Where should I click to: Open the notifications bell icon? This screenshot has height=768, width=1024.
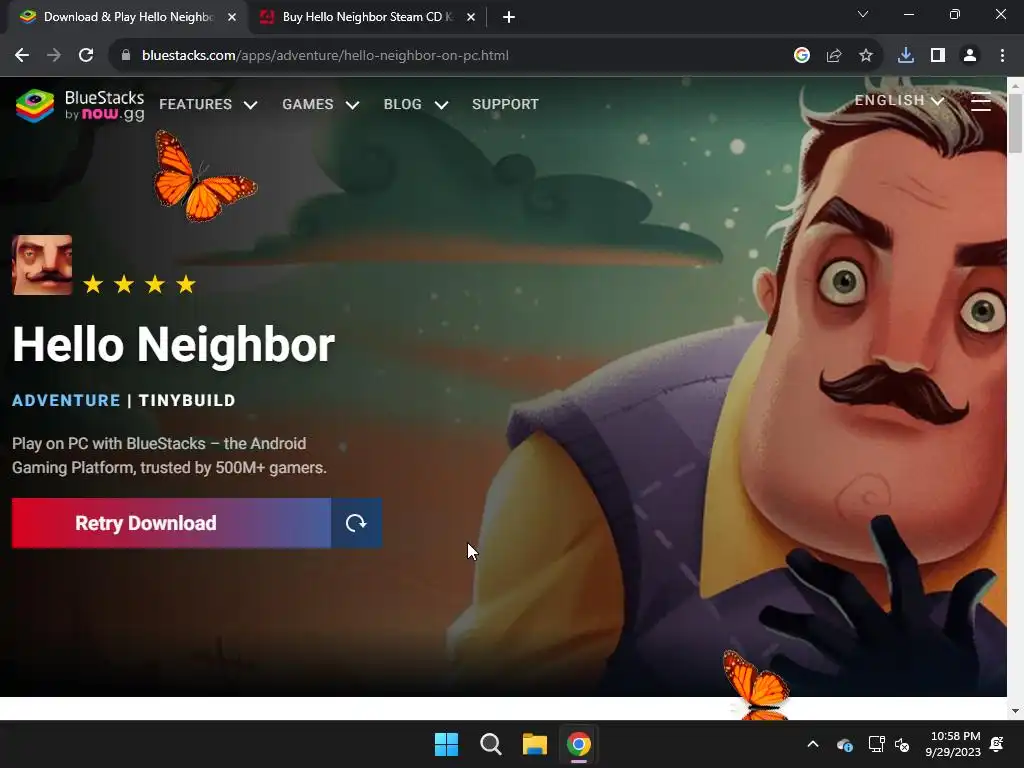click(x=997, y=744)
